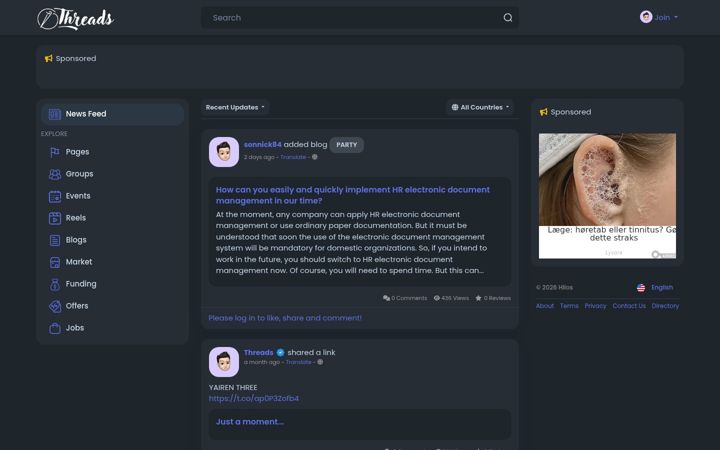Open the HR electronic document blog title
This screenshot has height=450, width=720.
coord(353,195)
